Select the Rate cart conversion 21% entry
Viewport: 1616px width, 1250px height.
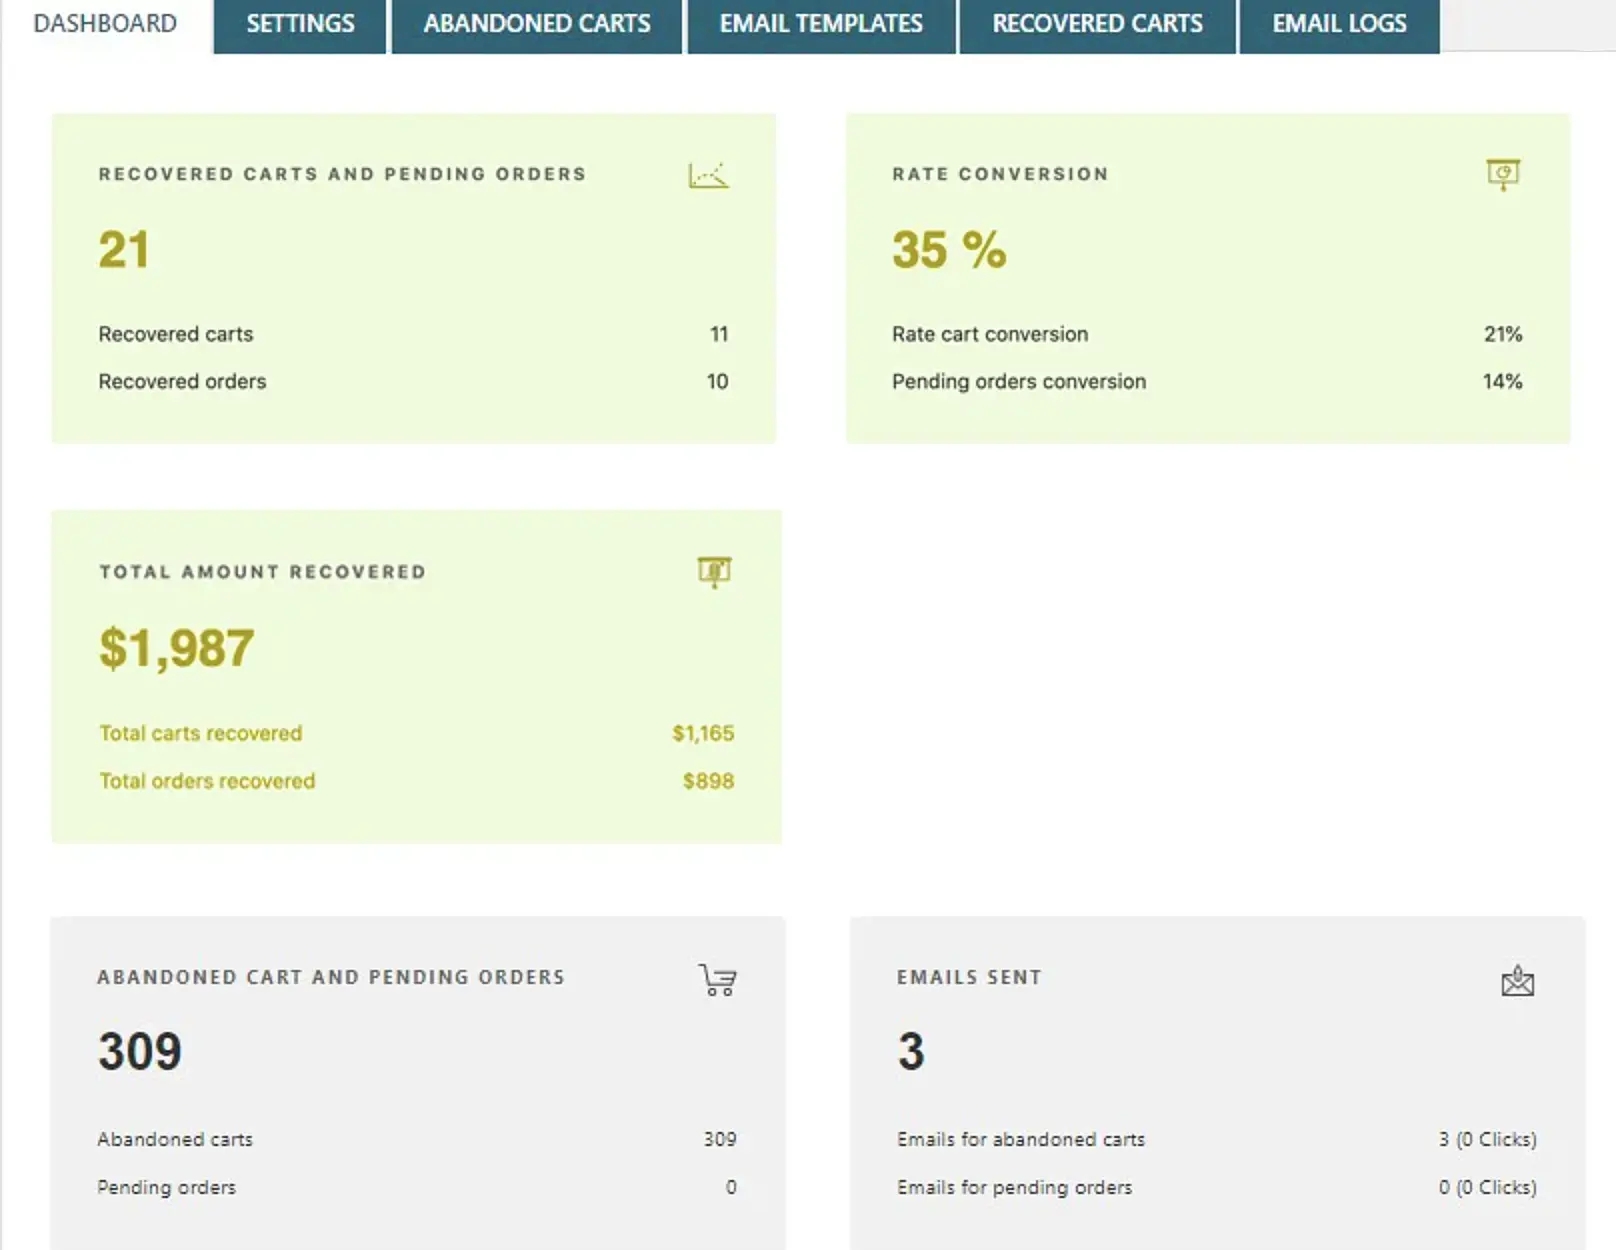[1501, 334]
